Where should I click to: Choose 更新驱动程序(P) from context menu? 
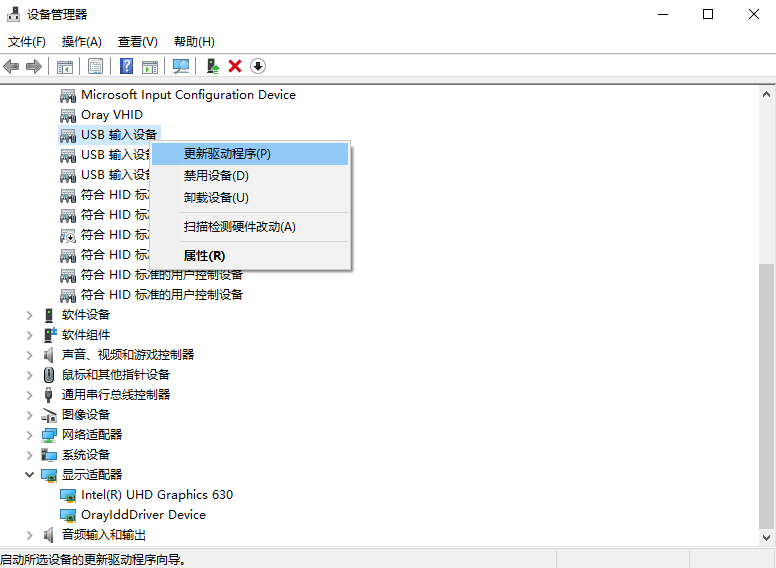(227, 154)
